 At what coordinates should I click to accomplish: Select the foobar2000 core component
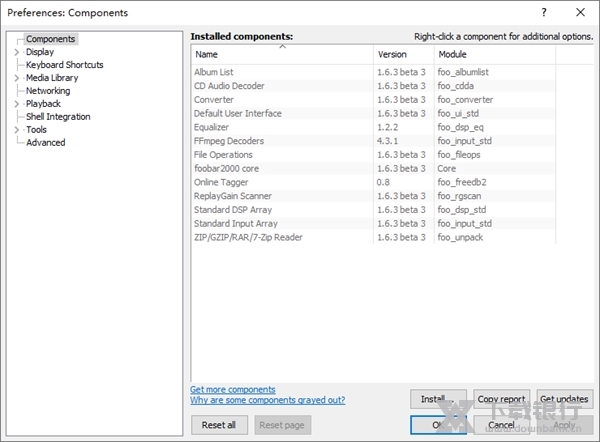coord(373,168)
